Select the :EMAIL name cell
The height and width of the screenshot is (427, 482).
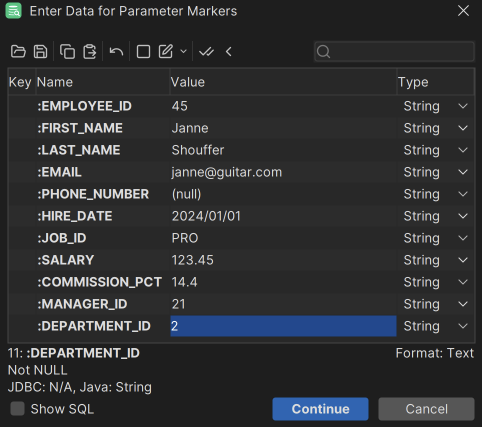click(x=103, y=172)
